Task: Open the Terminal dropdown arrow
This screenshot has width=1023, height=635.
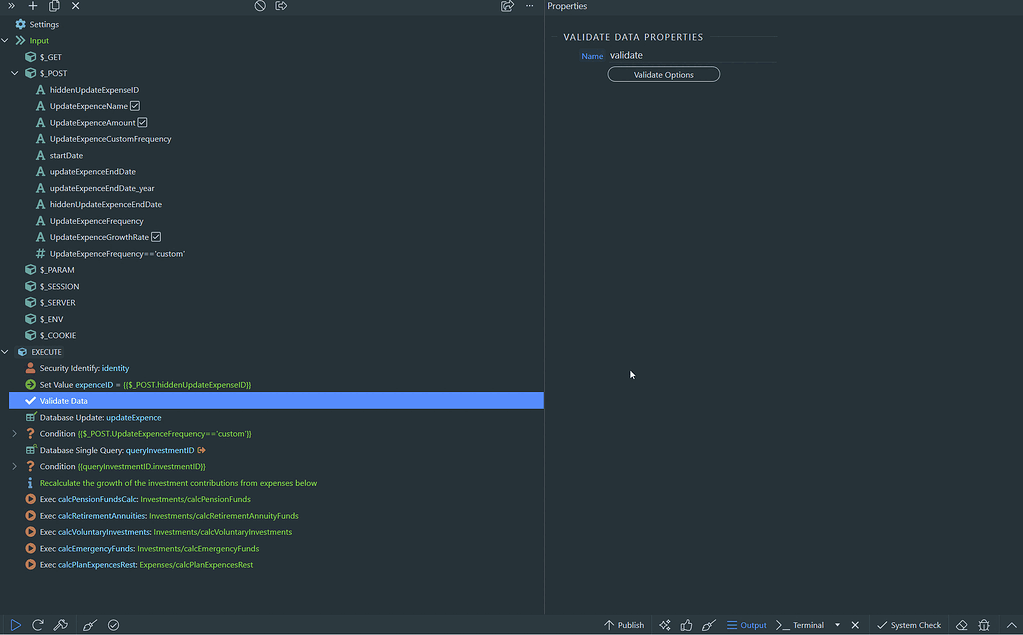Action: 838,625
